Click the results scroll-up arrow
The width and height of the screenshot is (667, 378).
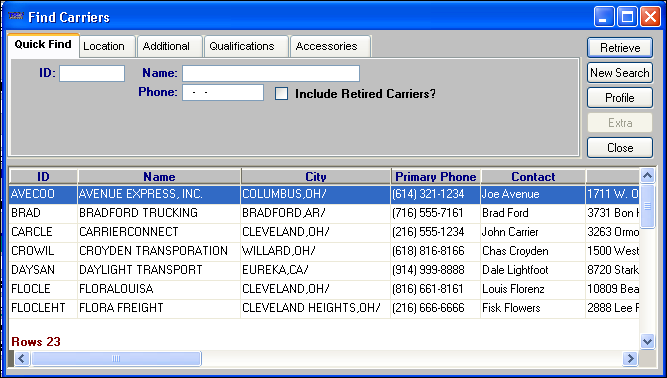tap(647, 175)
